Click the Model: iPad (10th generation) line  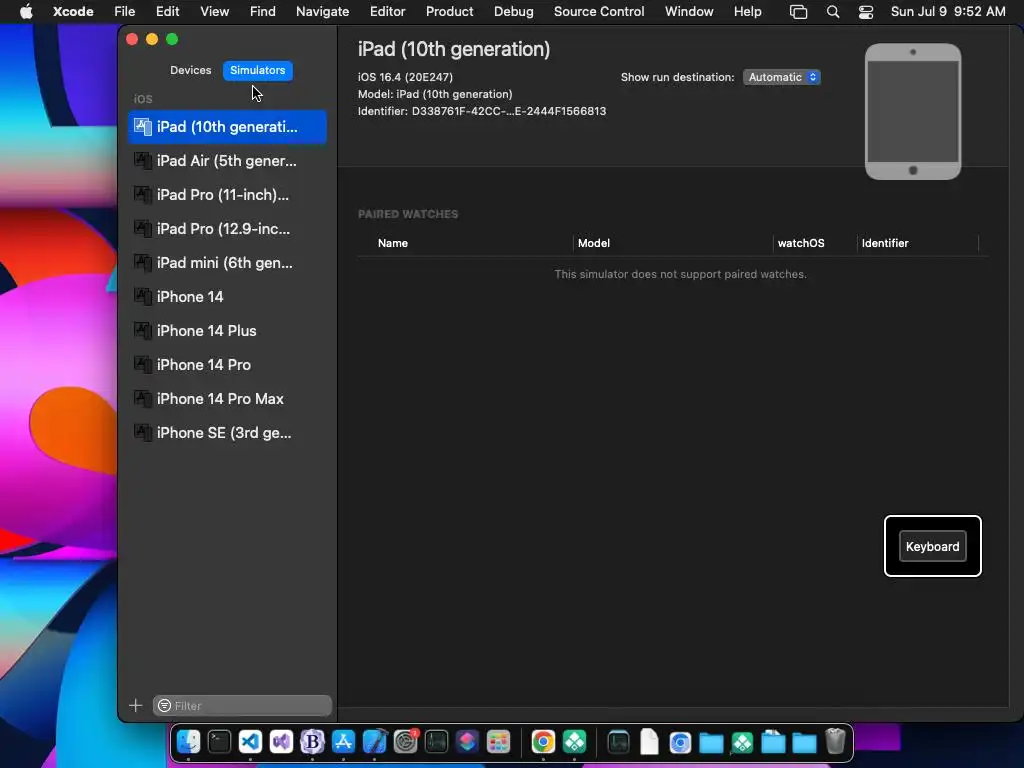435,94
